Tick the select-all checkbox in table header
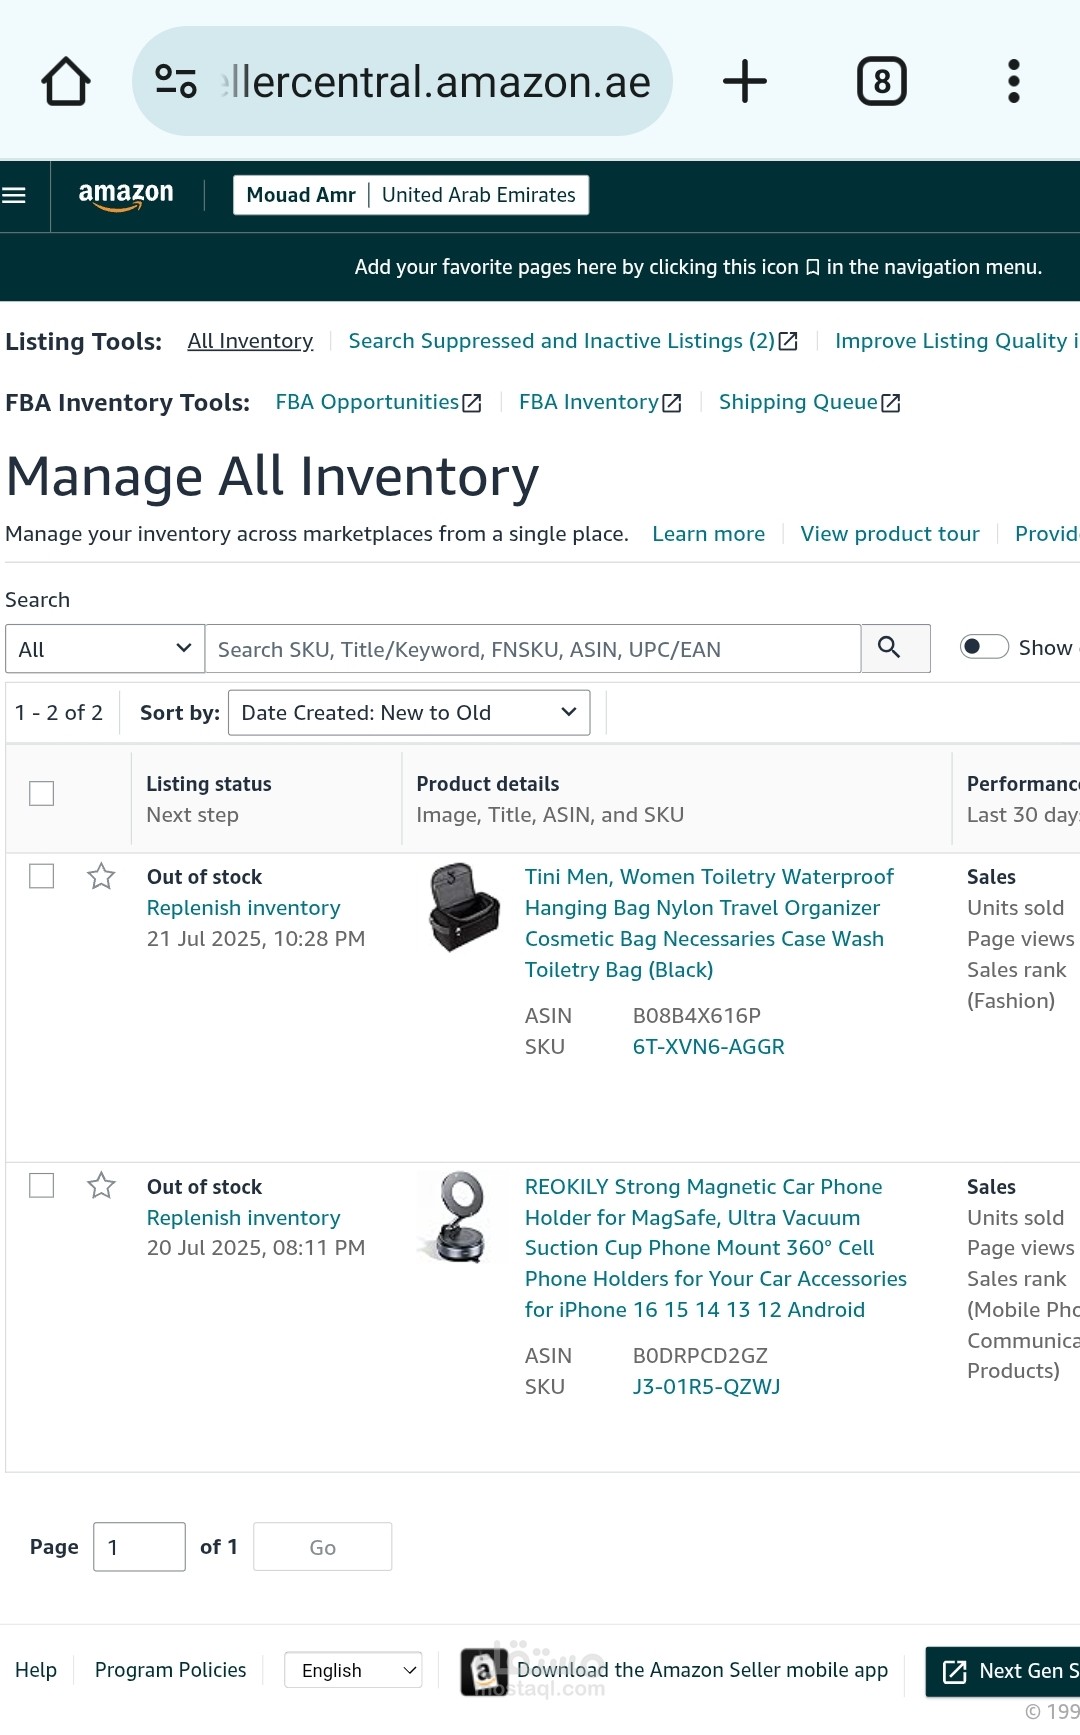 point(41,793)
